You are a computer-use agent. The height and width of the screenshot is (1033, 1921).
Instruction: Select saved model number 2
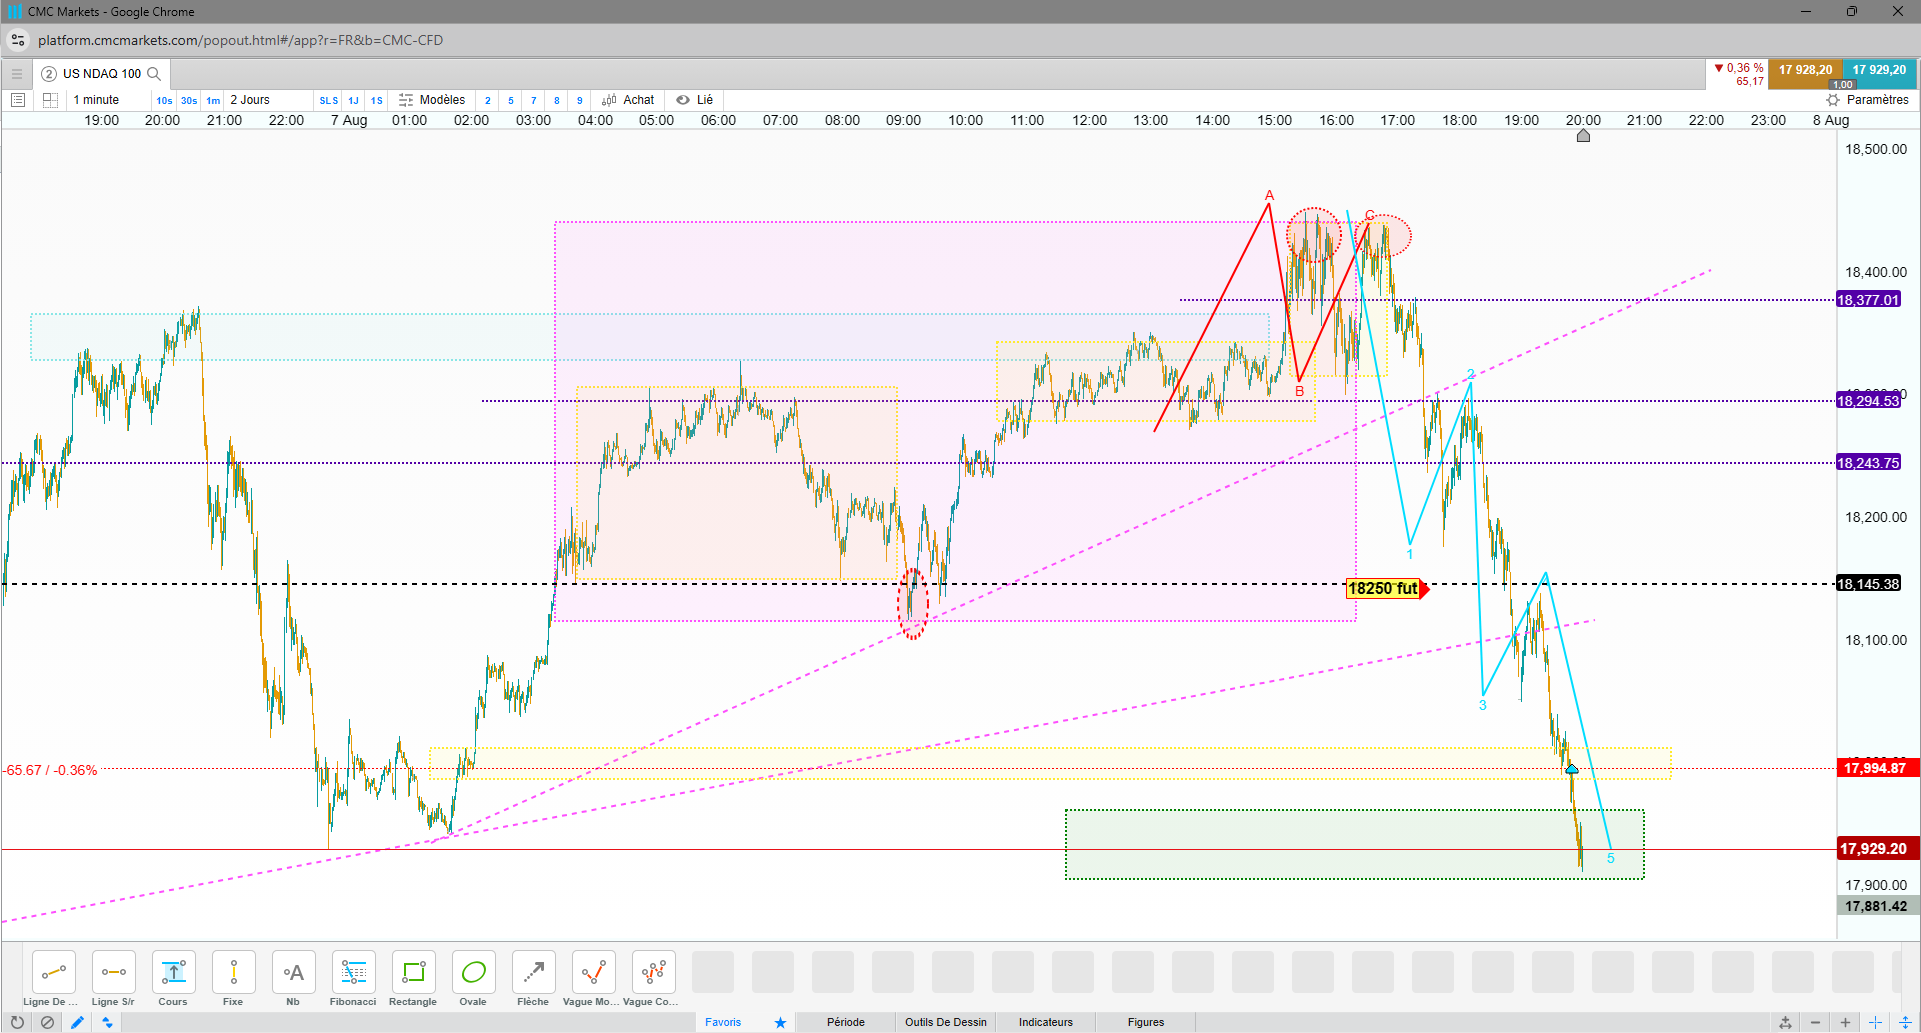(x=488, y=100)
